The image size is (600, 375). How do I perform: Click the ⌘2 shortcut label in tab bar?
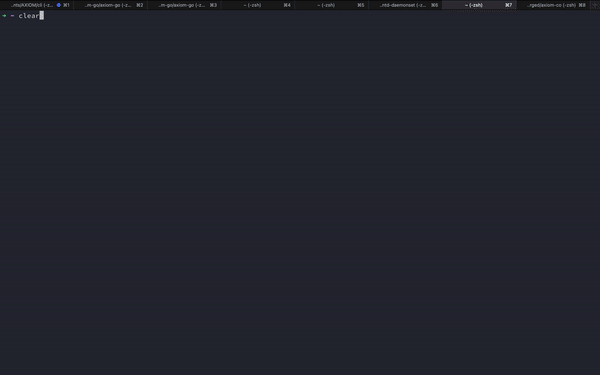(x=140, y=5)
